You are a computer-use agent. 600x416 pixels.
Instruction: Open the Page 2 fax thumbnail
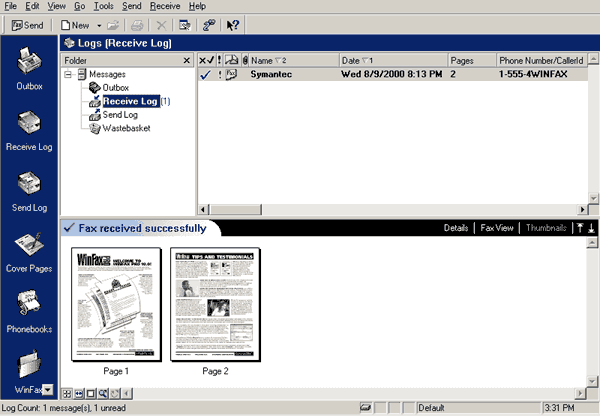215,304
